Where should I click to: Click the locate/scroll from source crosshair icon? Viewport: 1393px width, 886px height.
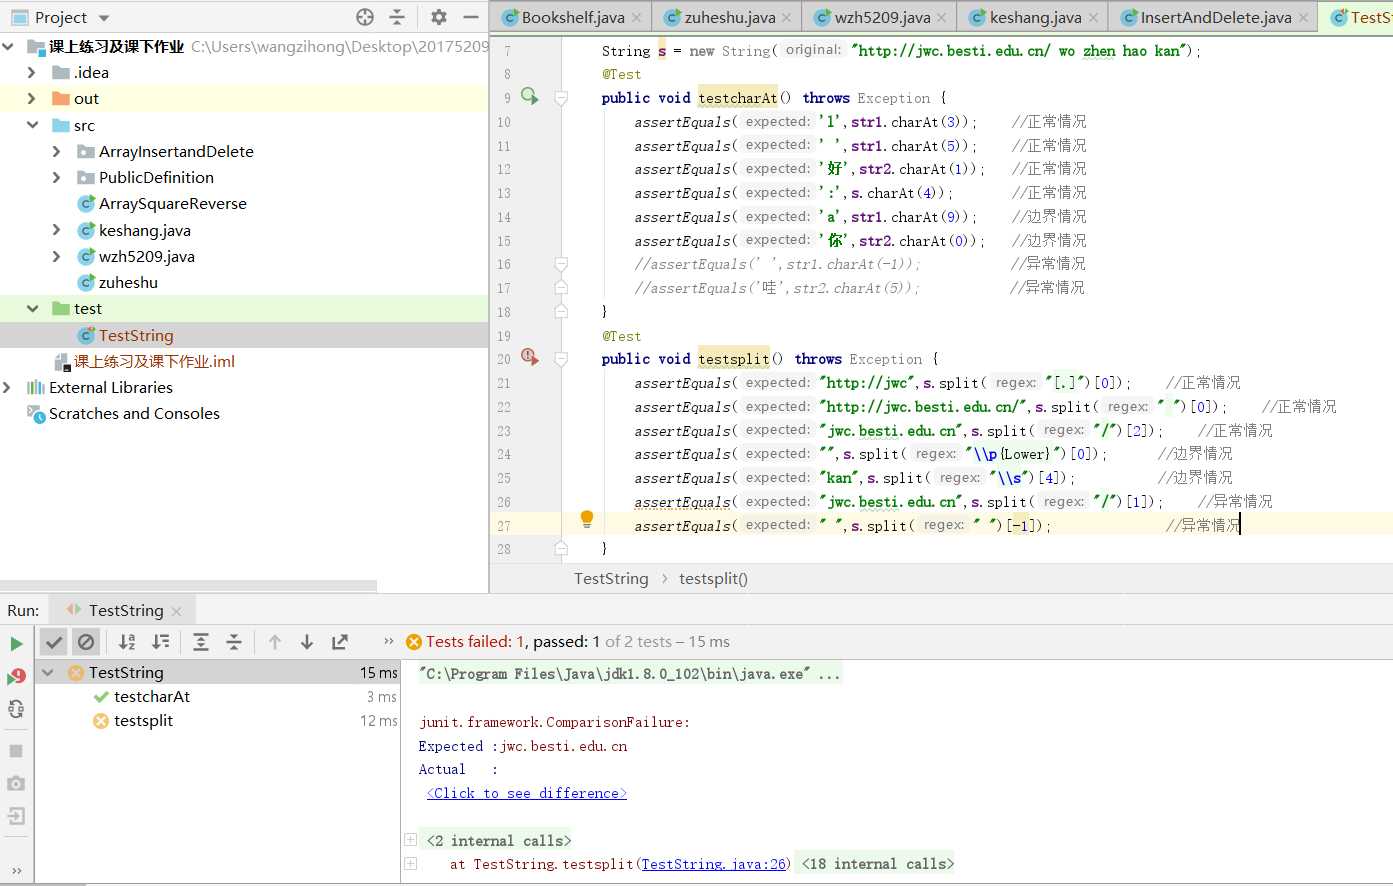coord(365,17)
